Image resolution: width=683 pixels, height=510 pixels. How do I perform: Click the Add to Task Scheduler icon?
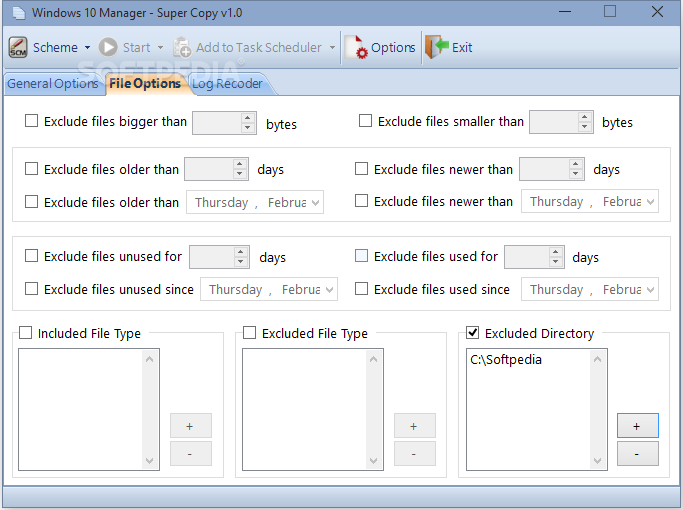[x=182, y=47]
